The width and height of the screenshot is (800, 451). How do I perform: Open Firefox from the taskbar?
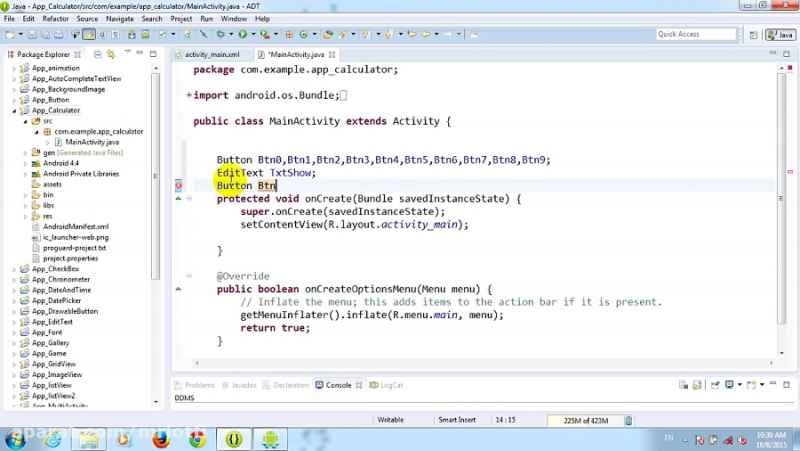160,439
